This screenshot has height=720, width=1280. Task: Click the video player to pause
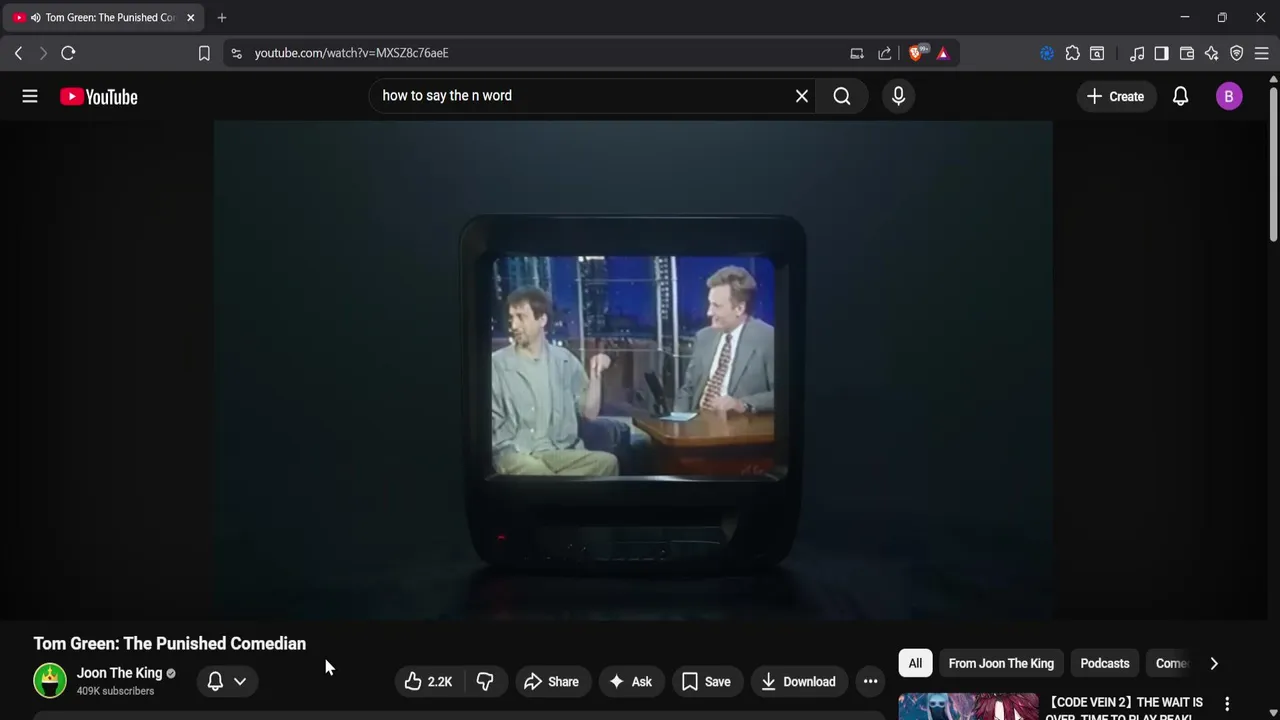pyautogui.click(x=633, y=370)
